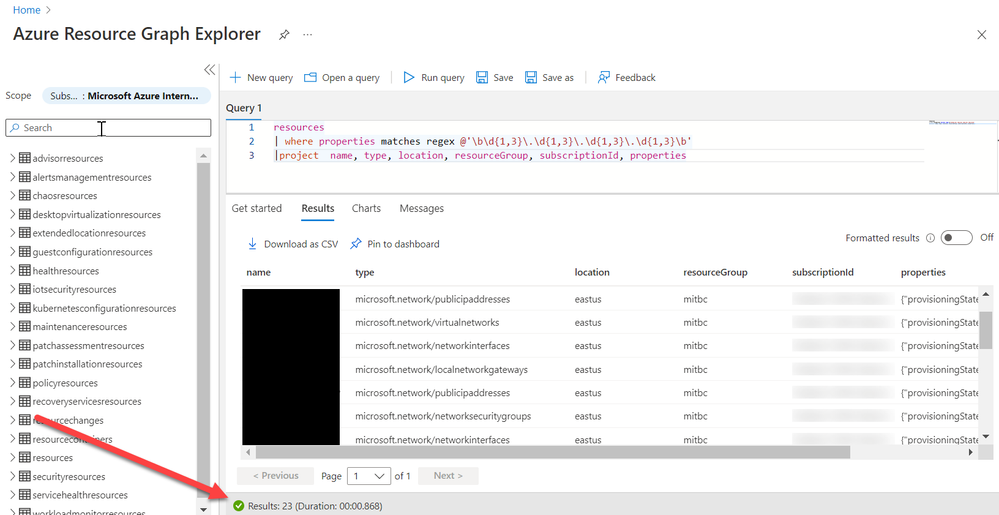The width and height of the screenshot is (999, 515).
Task: Click query line 1 'resources' text
Action: [298, 127]
